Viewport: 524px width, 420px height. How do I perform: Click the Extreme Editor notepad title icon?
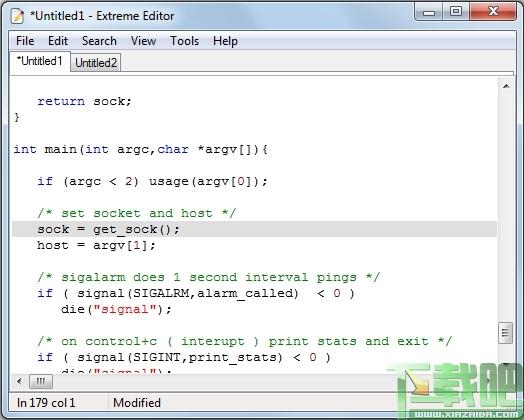(x=17, y=16)
